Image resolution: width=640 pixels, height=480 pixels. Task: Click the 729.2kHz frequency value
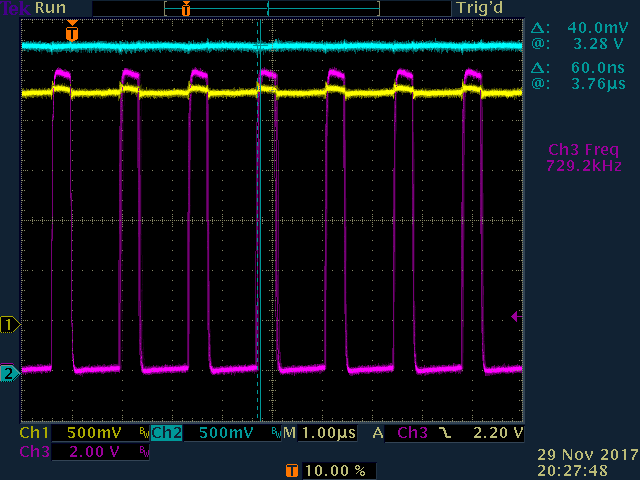(584, 166)
